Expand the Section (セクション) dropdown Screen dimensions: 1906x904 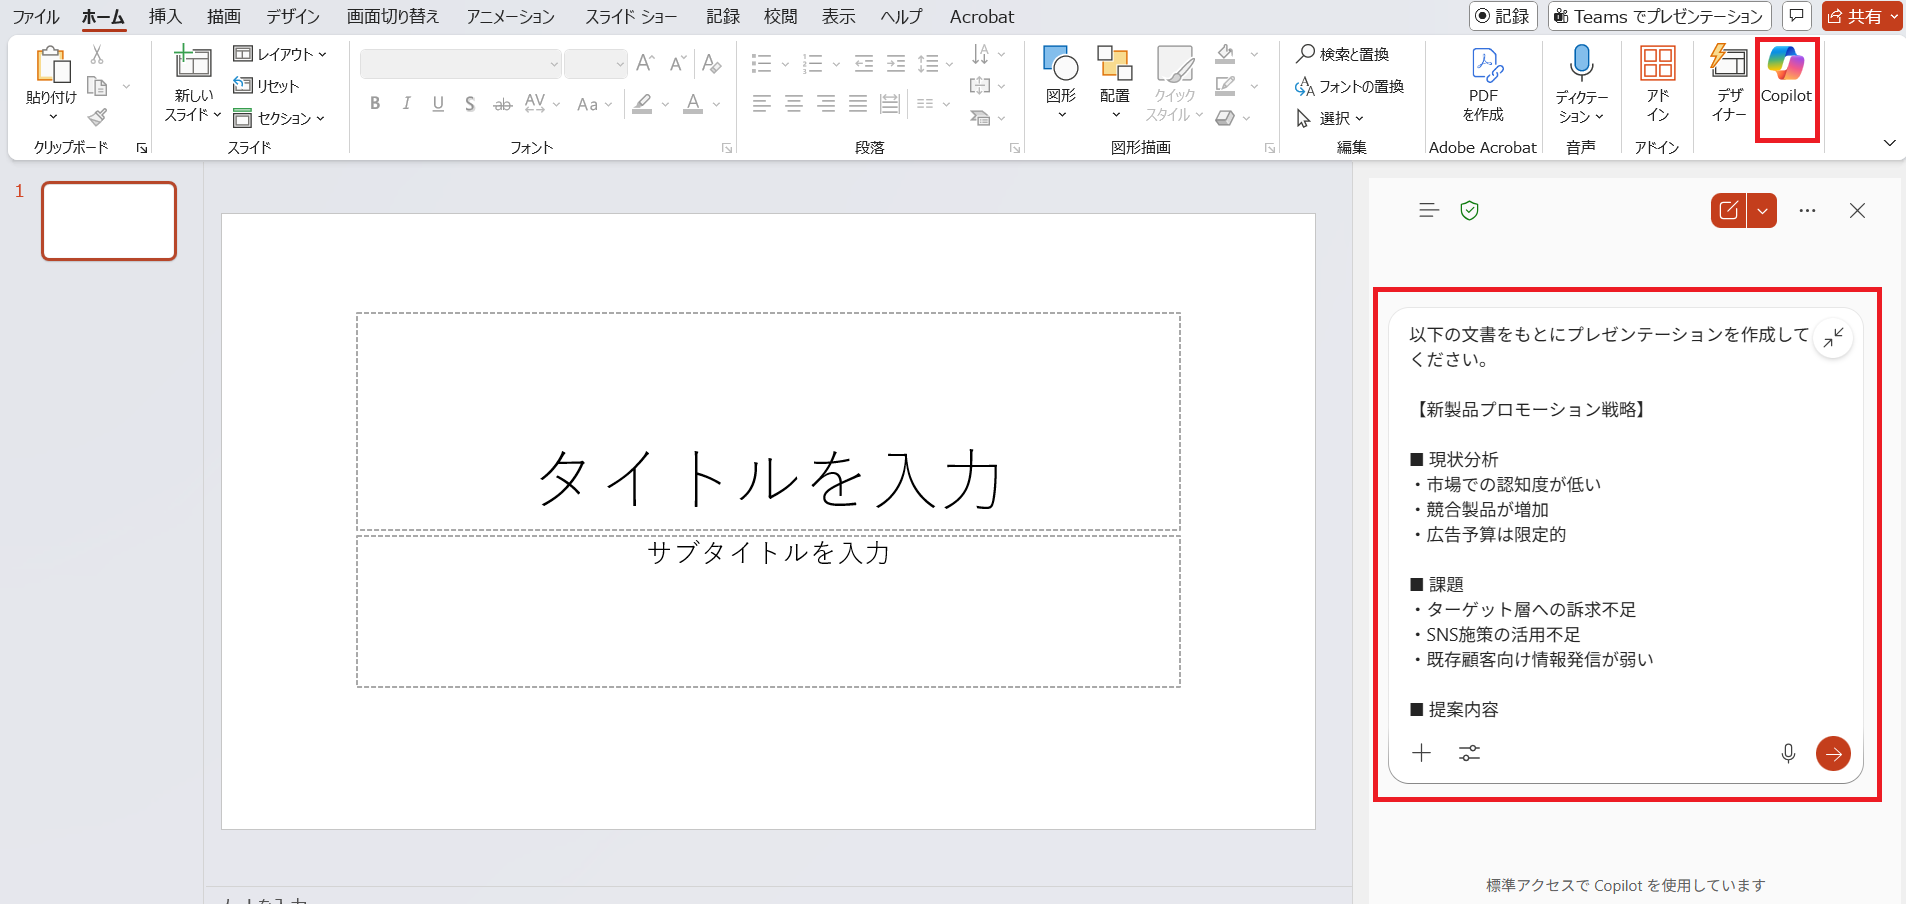click(280, 118)
